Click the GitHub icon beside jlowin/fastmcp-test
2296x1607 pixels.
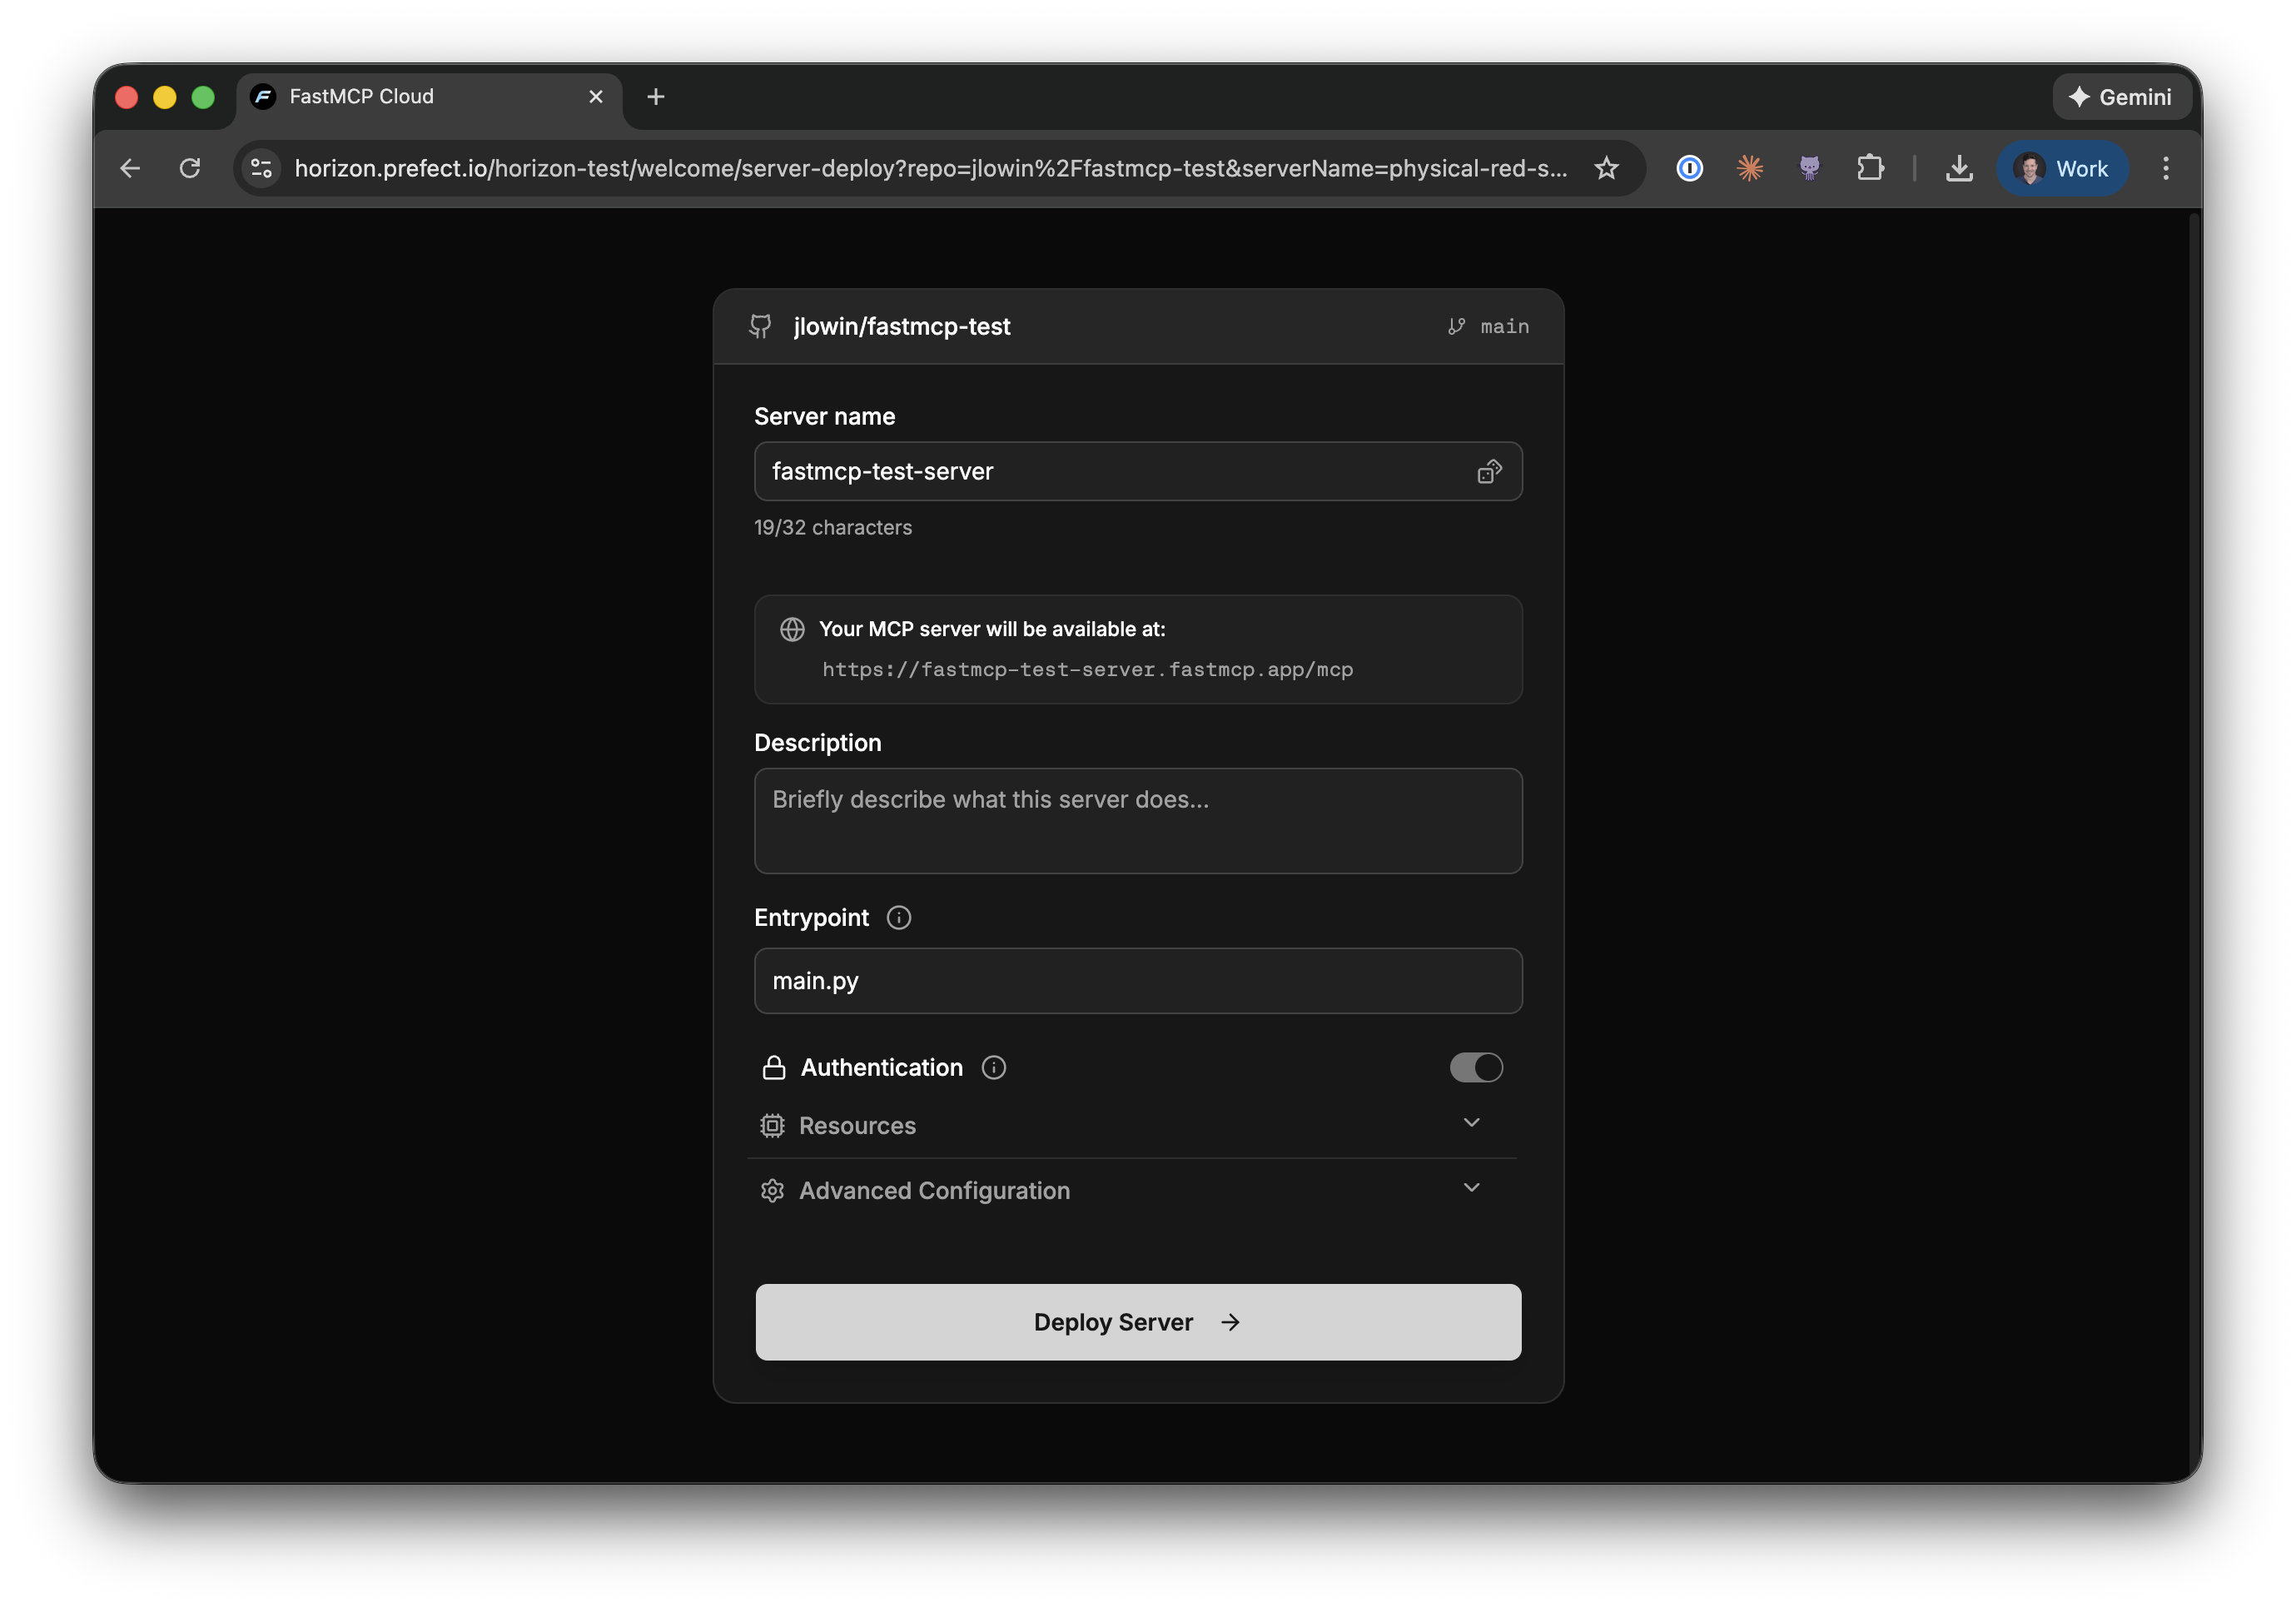coord(761,326)
